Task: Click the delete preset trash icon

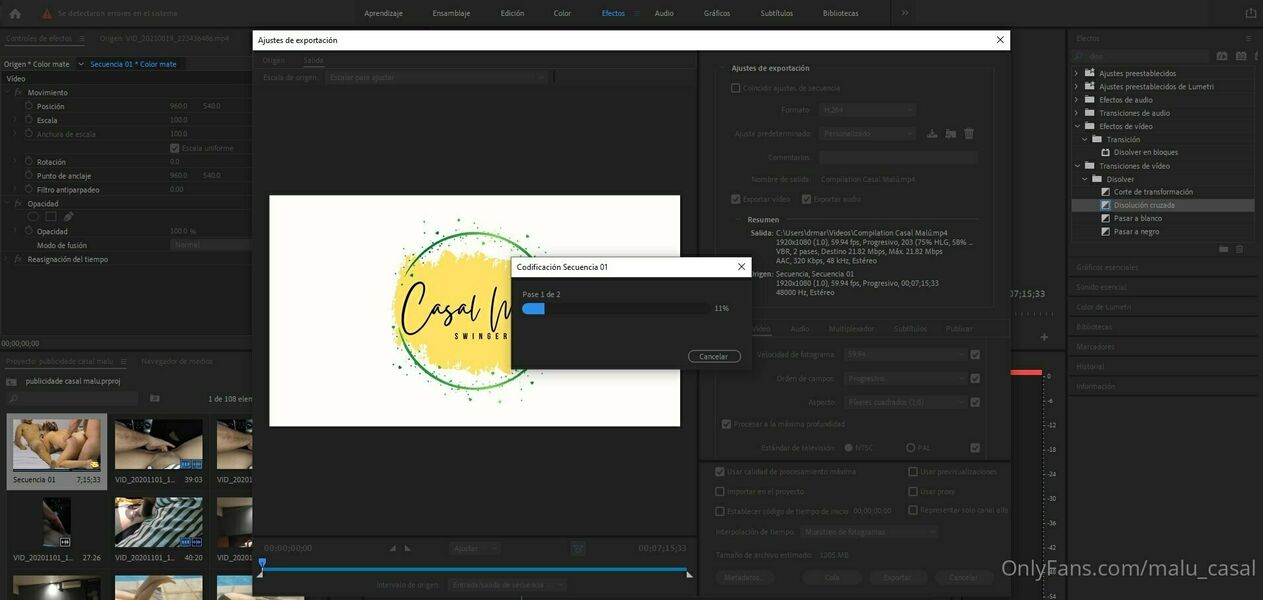Action: tap(969, 134)
